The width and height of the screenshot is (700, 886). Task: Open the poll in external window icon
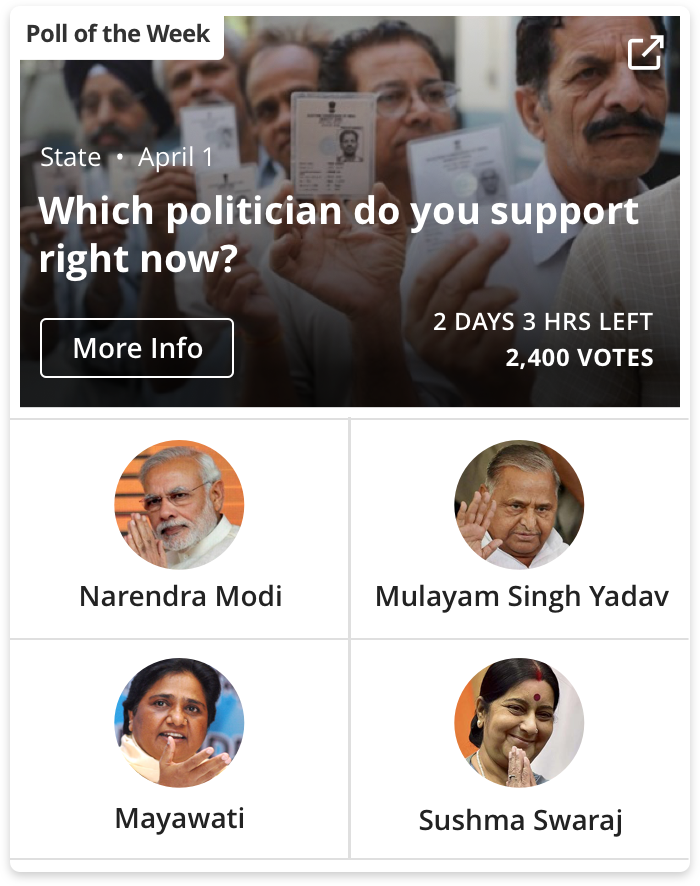tap(645, 53)
